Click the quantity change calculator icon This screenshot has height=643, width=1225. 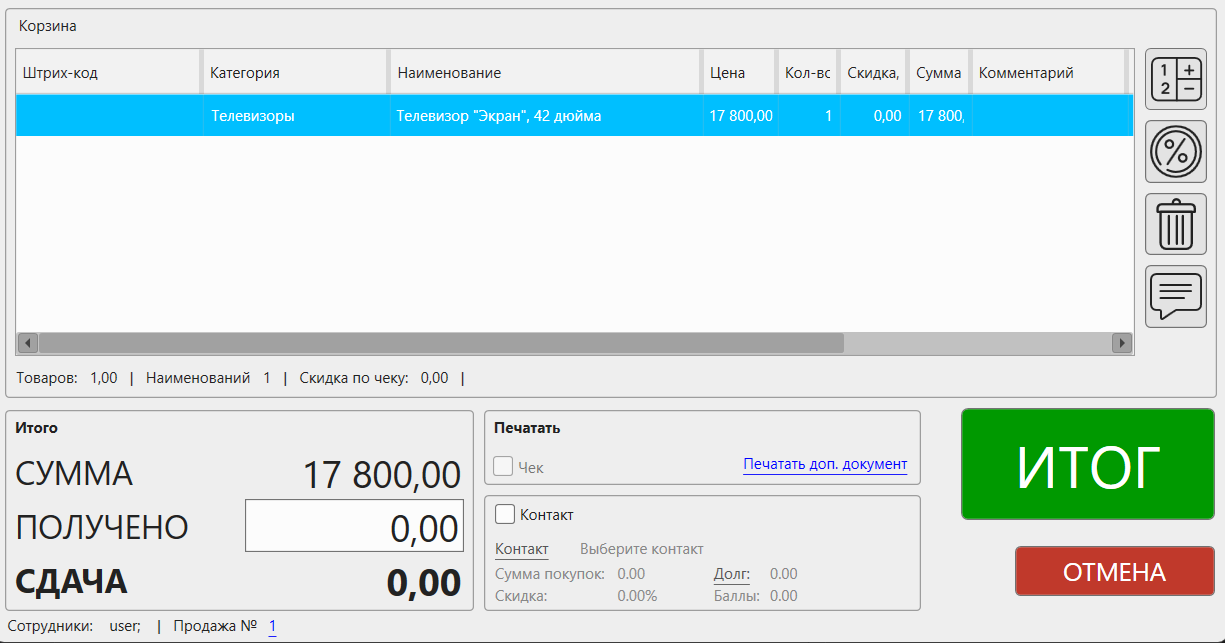tap(1175, 80)
